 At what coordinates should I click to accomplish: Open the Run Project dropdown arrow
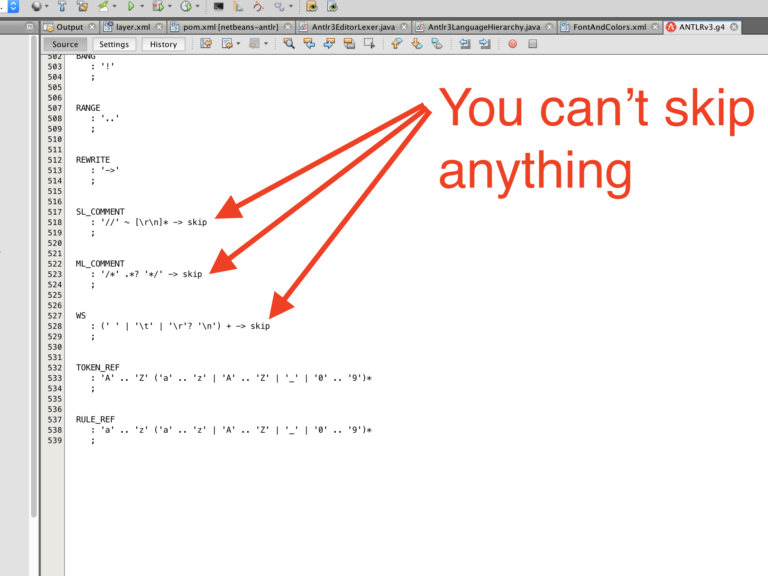pyautogui.click(x=142, y=6)
